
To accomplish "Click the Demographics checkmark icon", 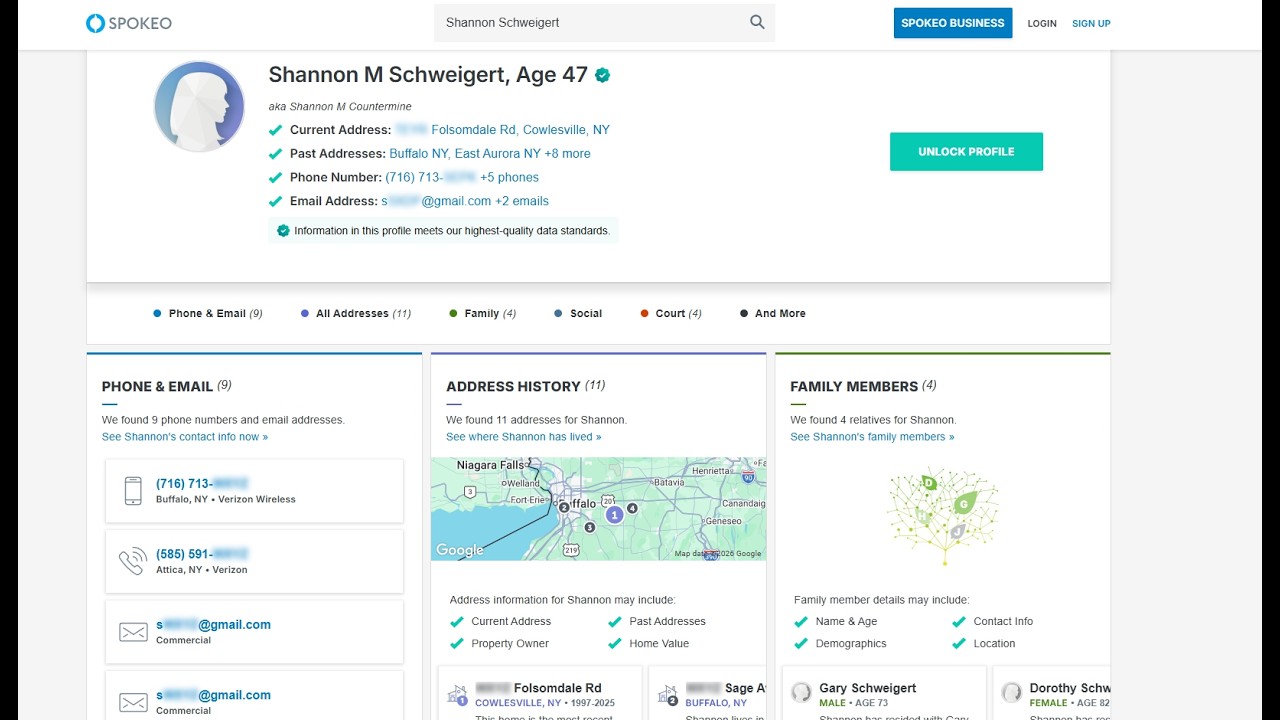I will tap(801, 644).
